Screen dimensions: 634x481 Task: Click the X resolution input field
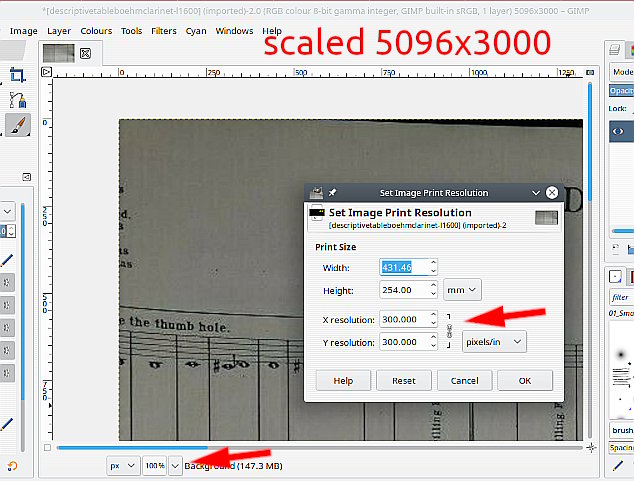(x=404, y=319)
